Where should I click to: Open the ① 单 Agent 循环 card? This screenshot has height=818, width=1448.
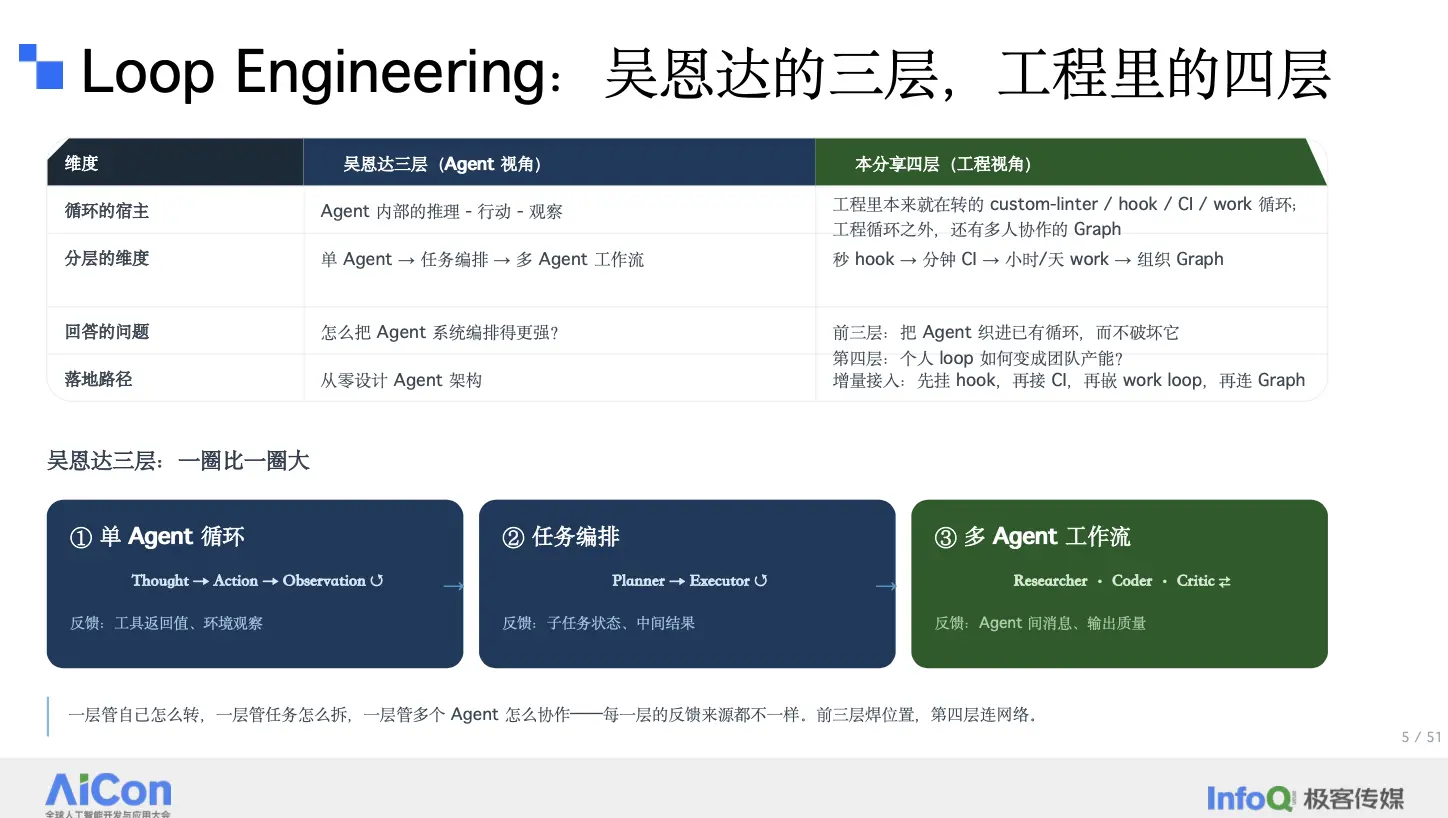(x=255, y=584)
